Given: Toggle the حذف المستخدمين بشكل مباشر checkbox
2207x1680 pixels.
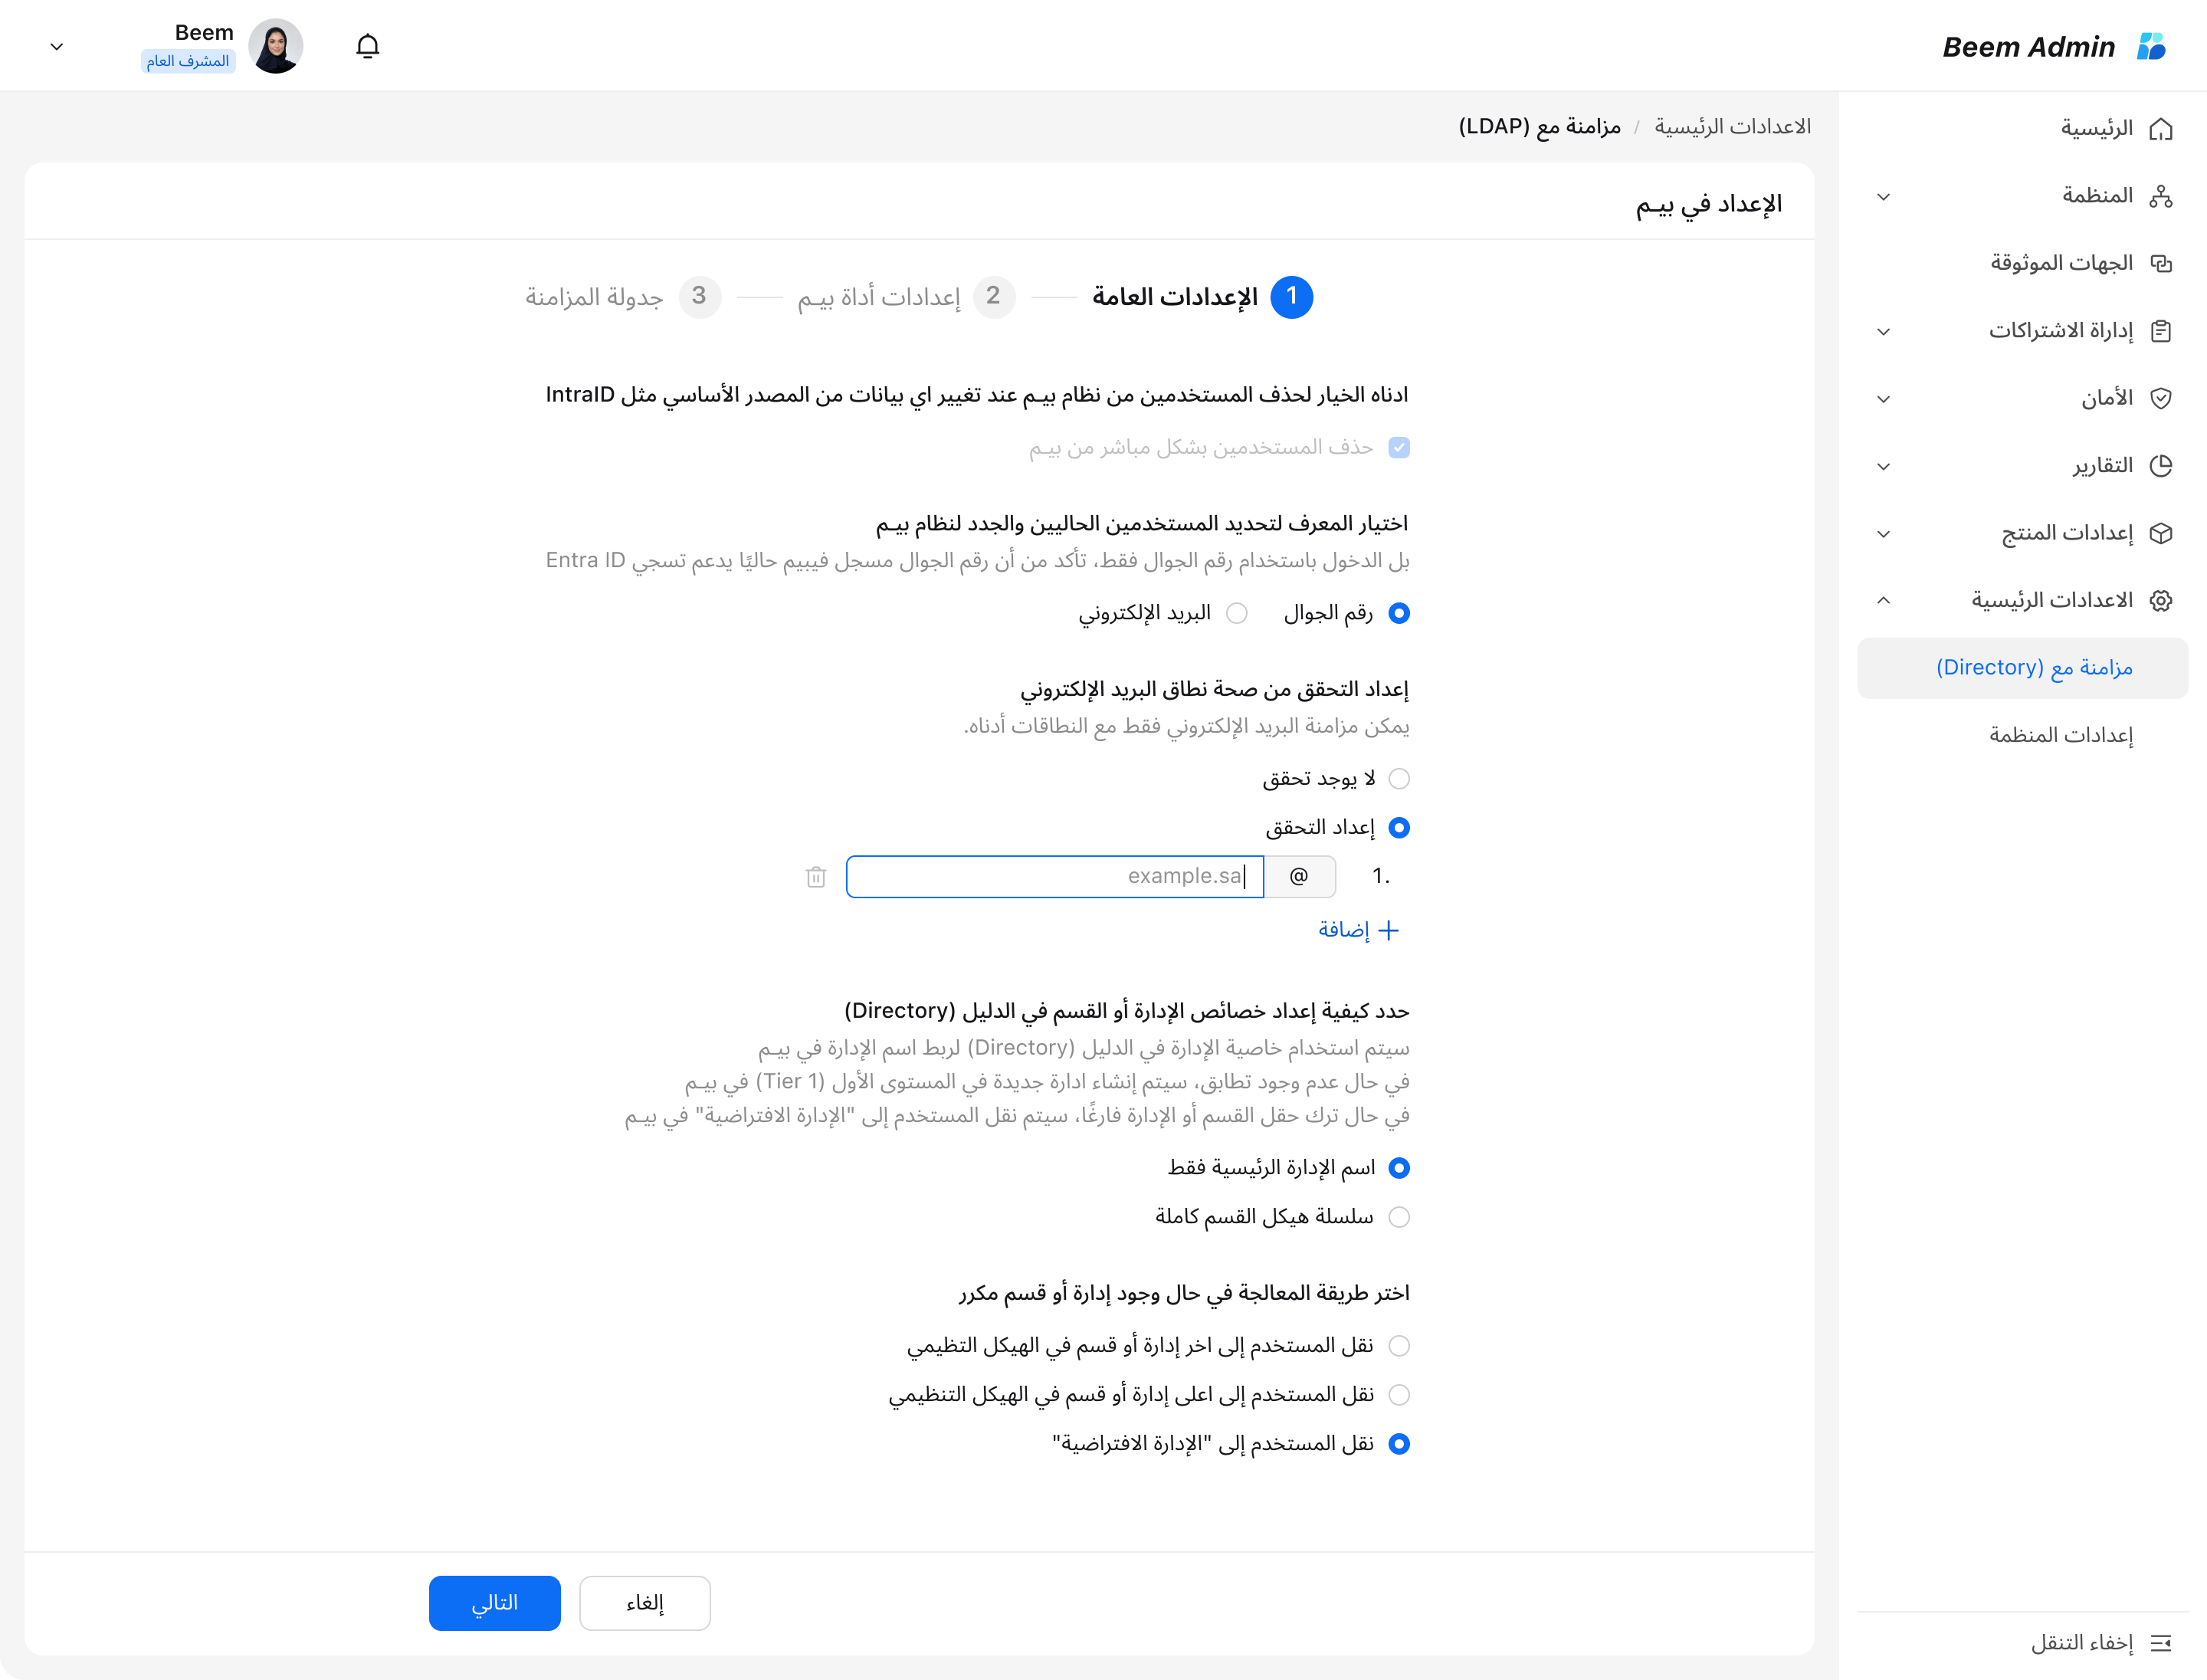Looking at the screenshot, I should (x=1399, y=447).
